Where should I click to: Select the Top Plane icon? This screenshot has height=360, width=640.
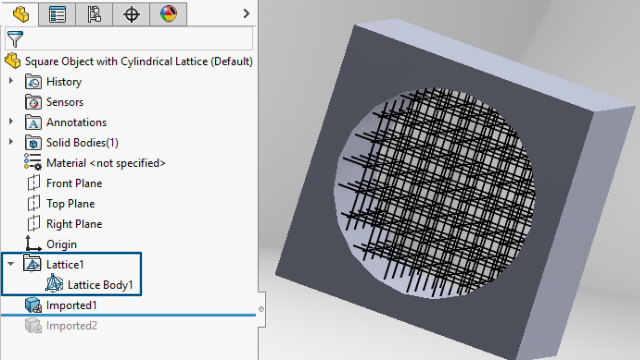(33, 203)
